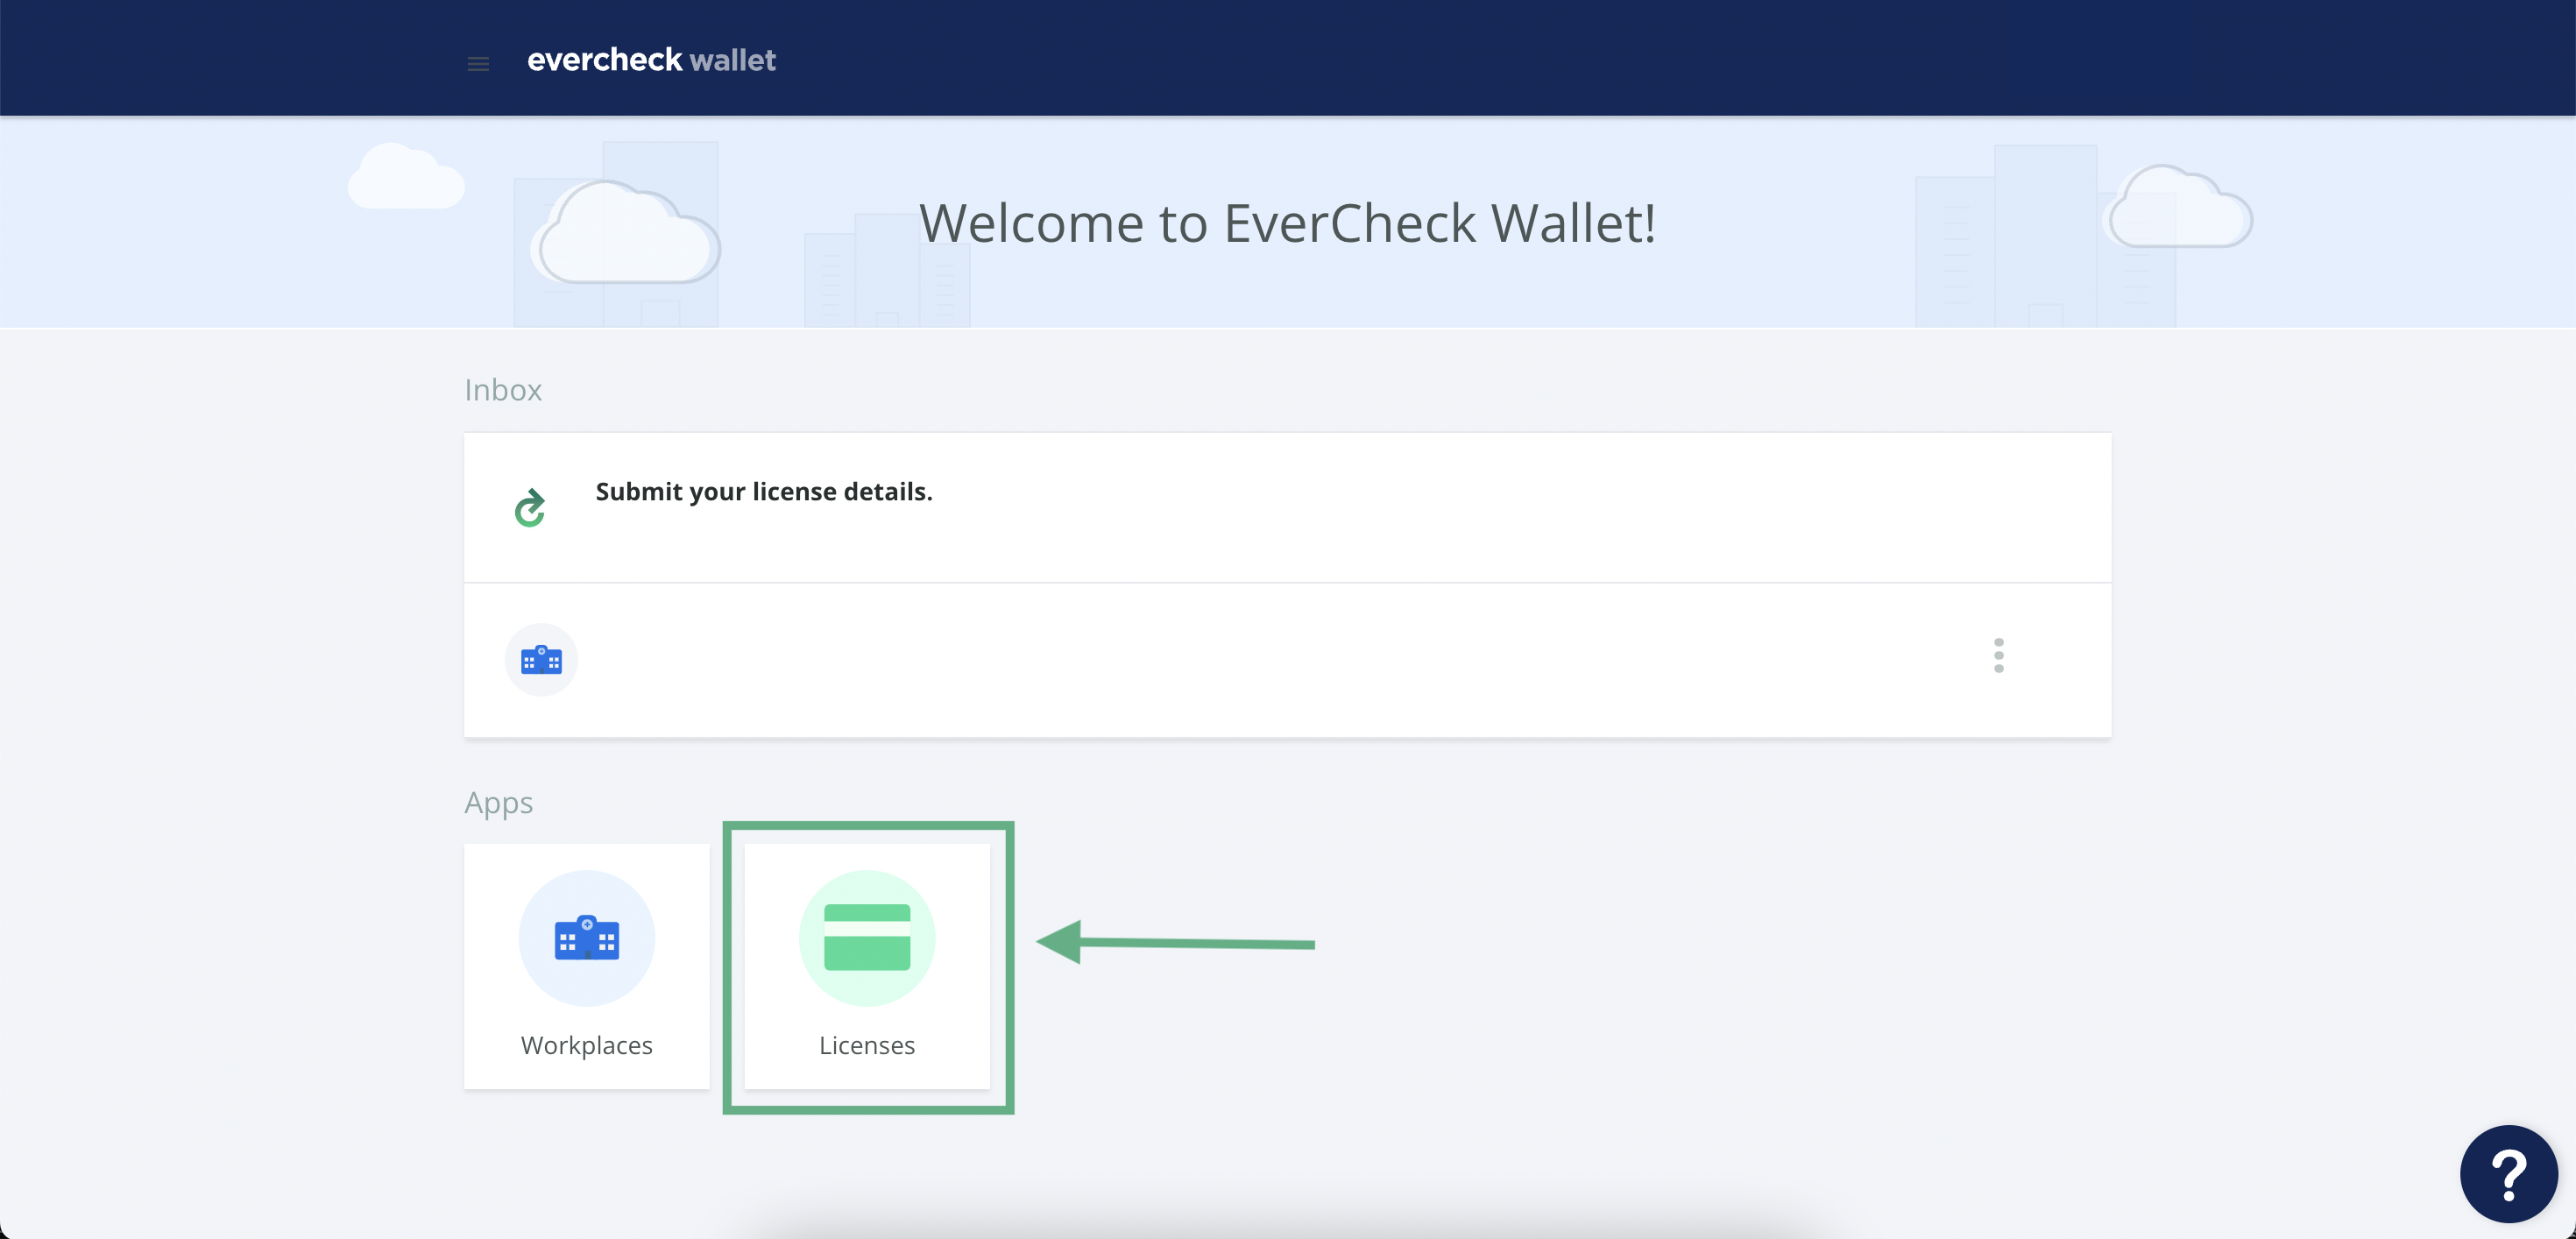Click the EverCheck Wallet logo
Screen dimensions: 2576x1239
[651, 60]
